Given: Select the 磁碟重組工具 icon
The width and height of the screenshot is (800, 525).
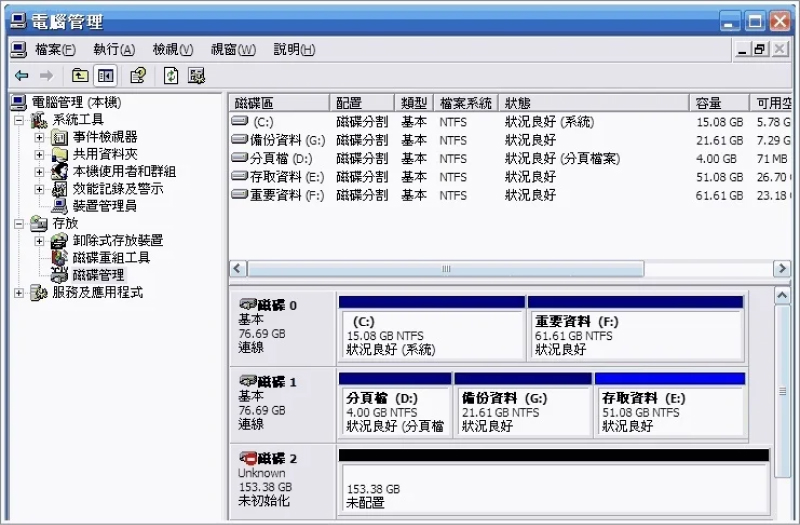Looking at the screenshot, I should pyautogui.click(x=59, y=258).
